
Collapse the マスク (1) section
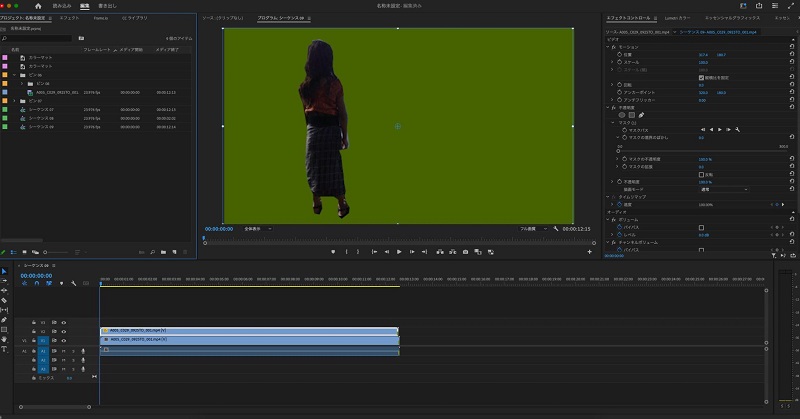(613, 122)
